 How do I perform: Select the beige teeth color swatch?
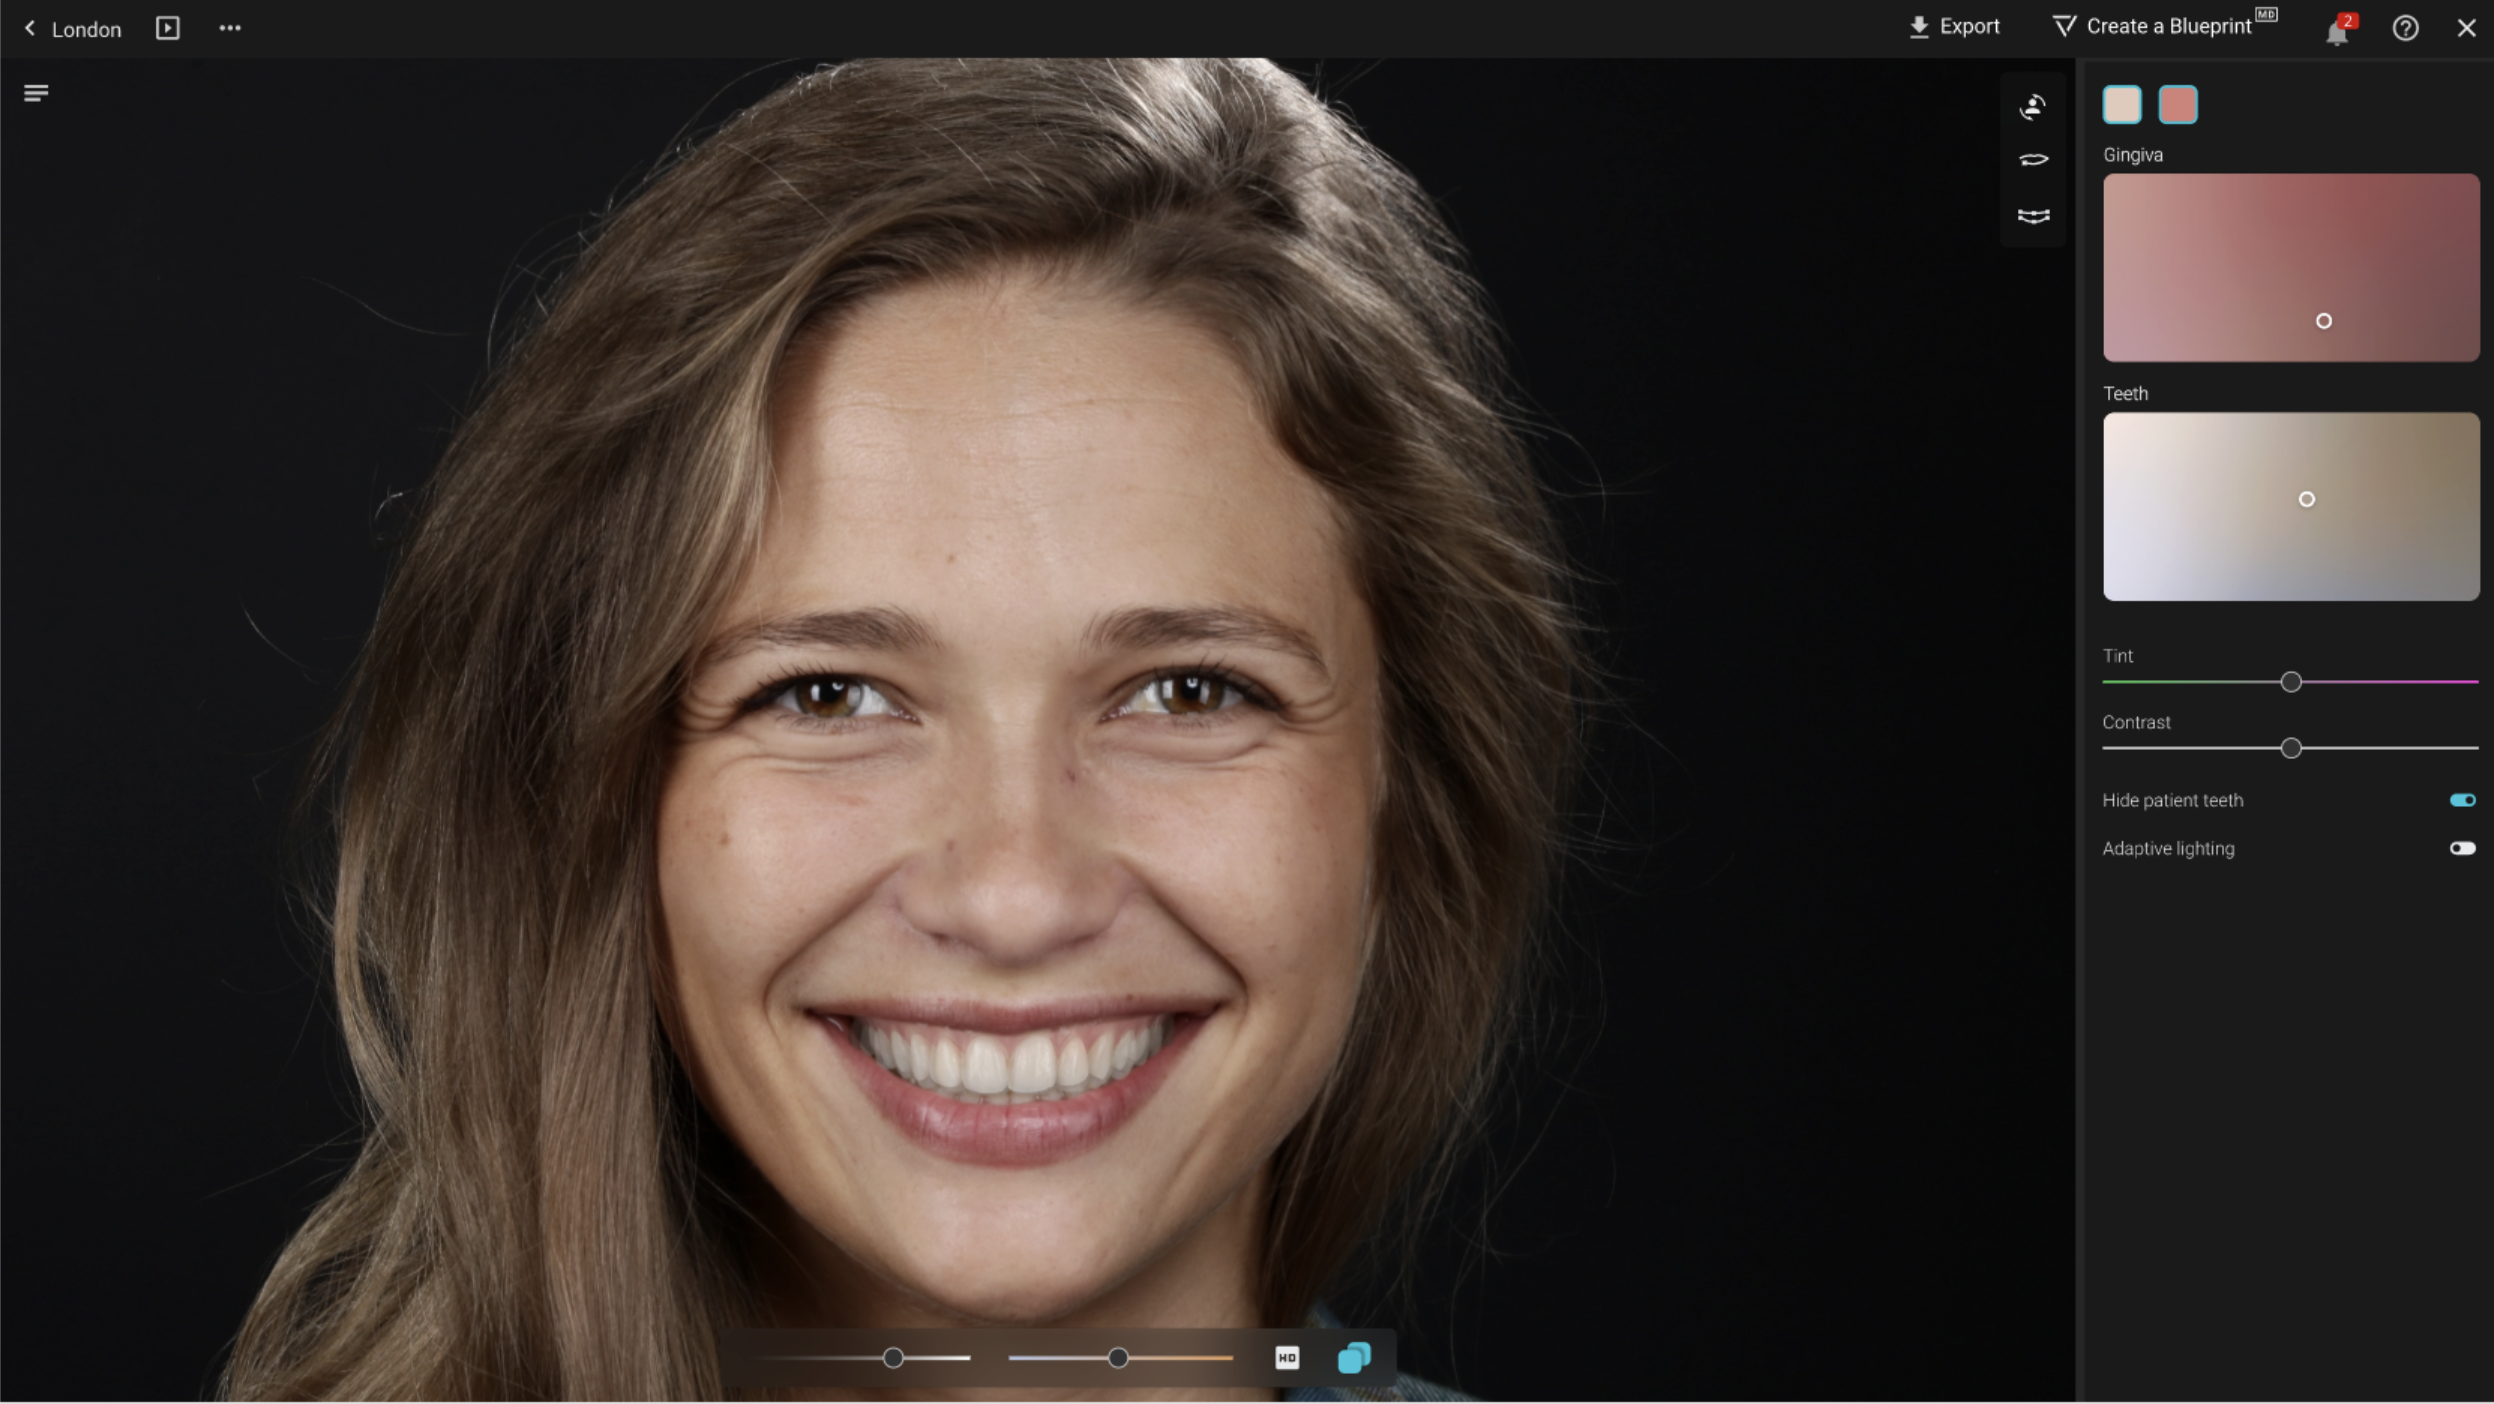pos(2121,105)
